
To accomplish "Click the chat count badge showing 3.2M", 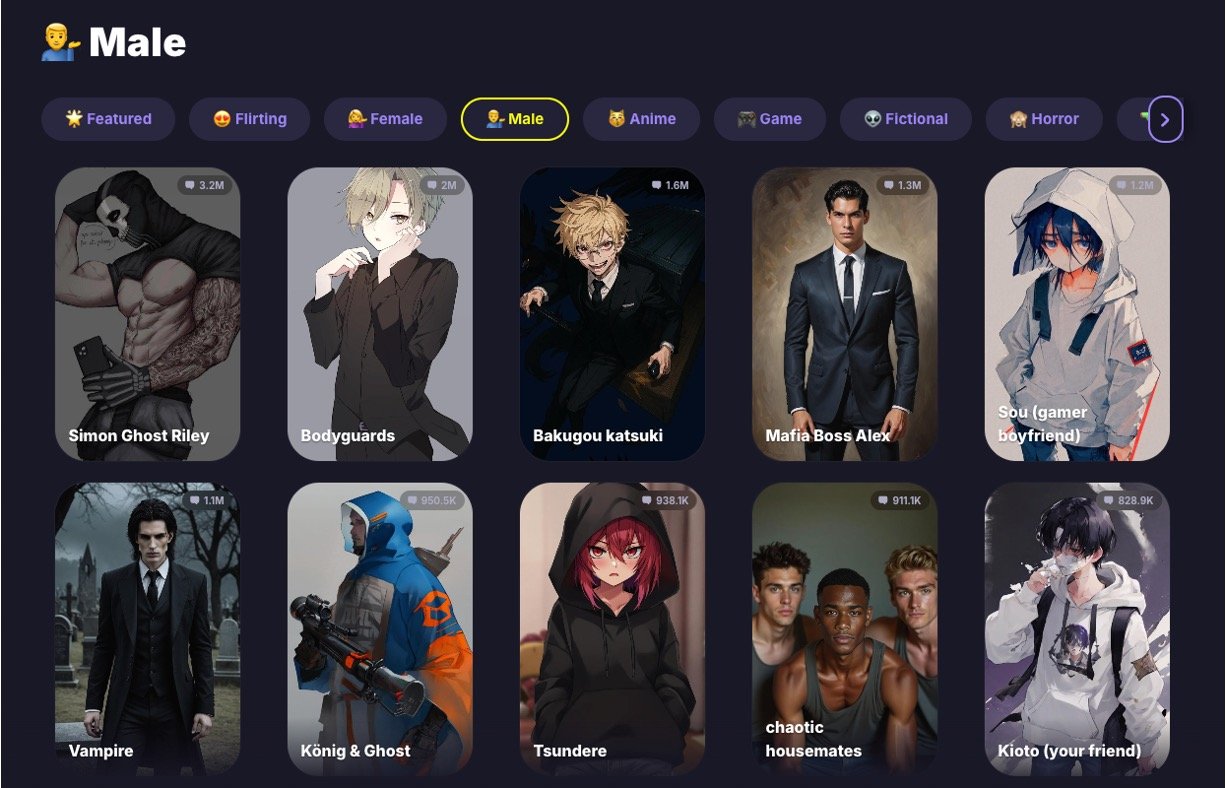I will tap(205, 185).
